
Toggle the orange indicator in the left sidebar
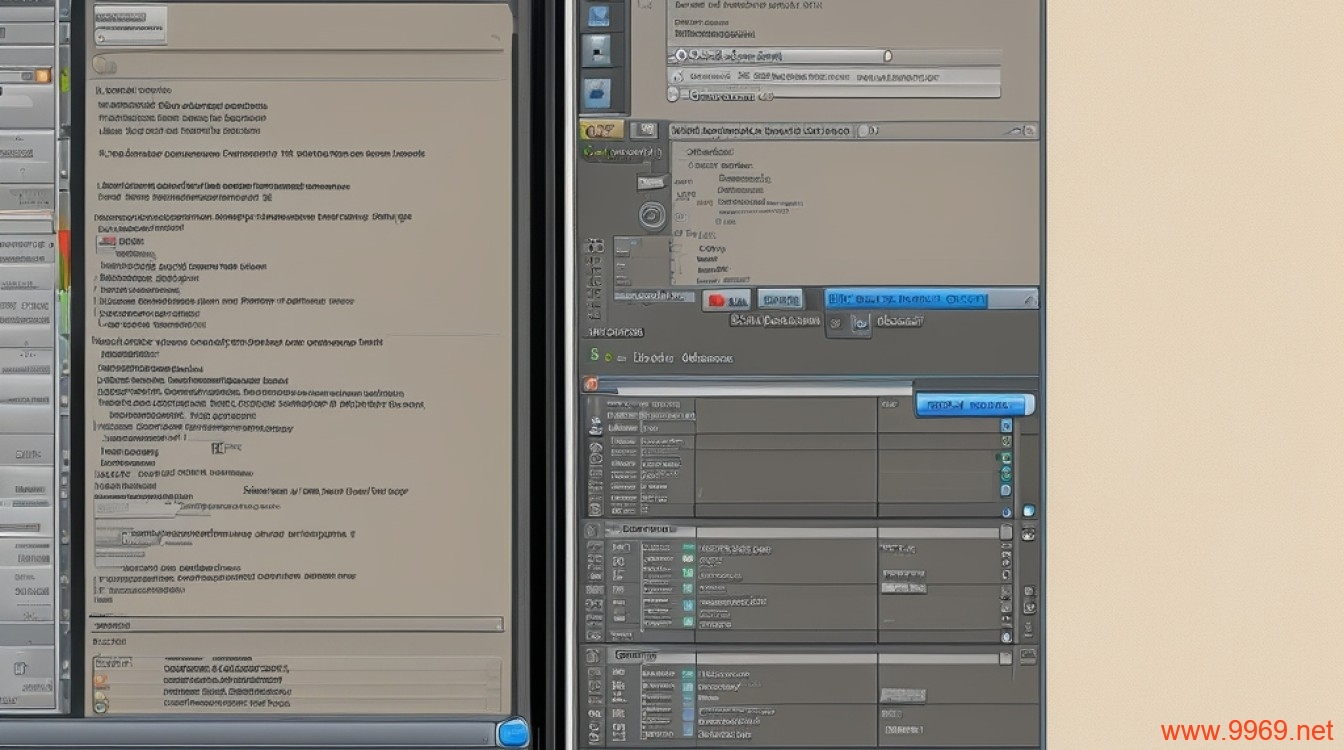pos(42,76)
